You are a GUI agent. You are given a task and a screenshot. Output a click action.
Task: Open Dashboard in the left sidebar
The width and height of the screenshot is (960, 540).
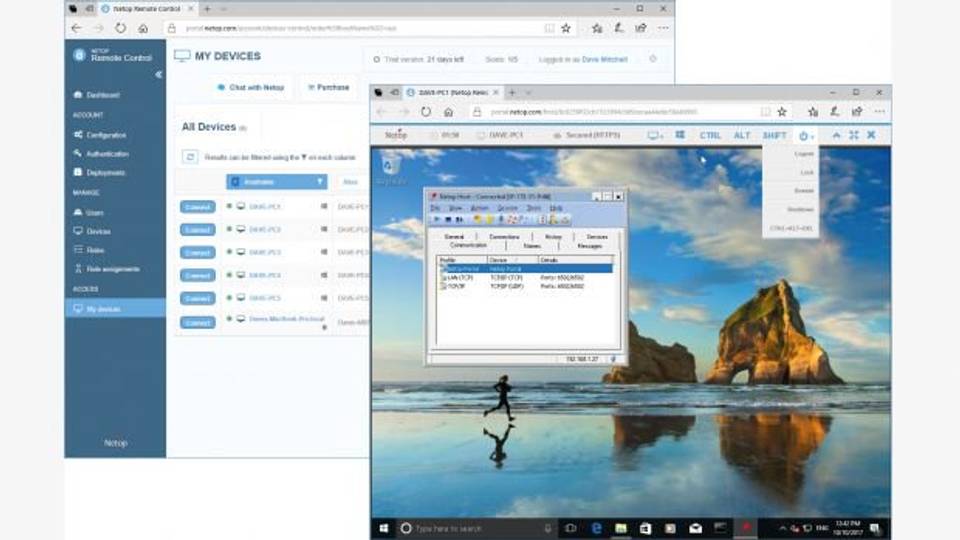point(102,95)
